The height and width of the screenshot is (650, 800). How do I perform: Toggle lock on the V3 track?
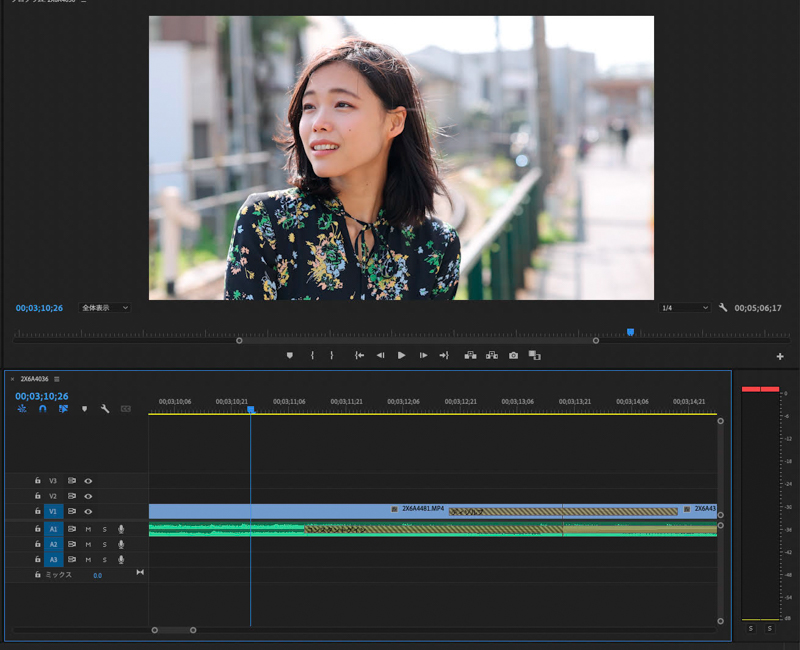pos(37,480)
